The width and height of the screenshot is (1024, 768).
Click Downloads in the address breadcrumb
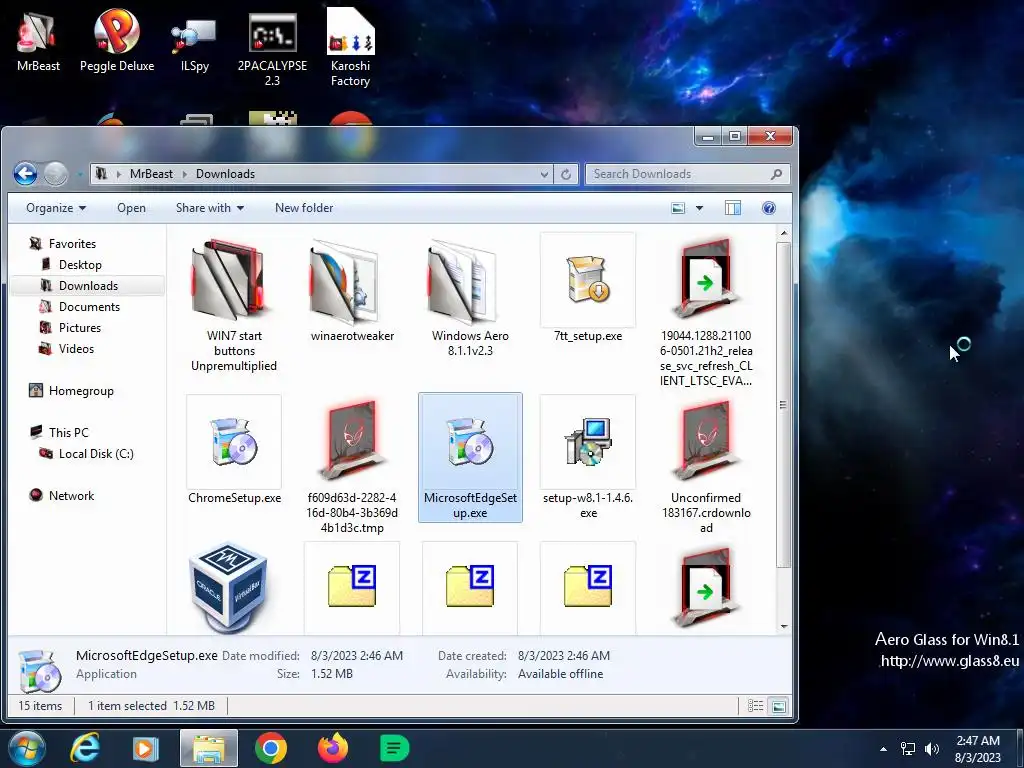[225, 174]
